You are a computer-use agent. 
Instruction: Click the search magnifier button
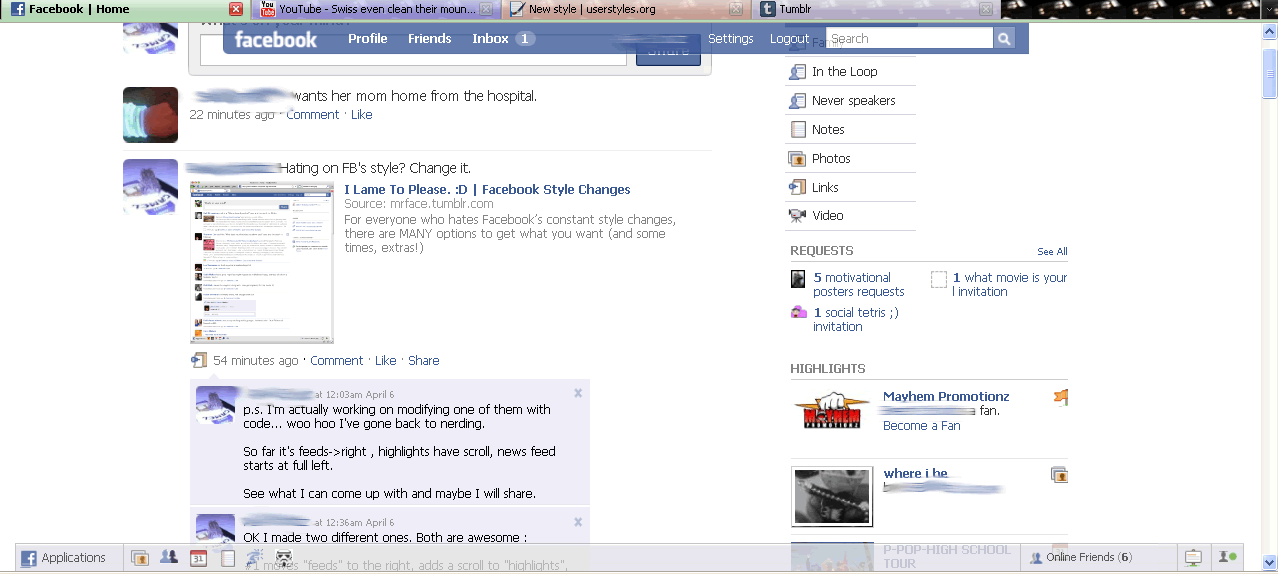click(x=1004, y=38)
